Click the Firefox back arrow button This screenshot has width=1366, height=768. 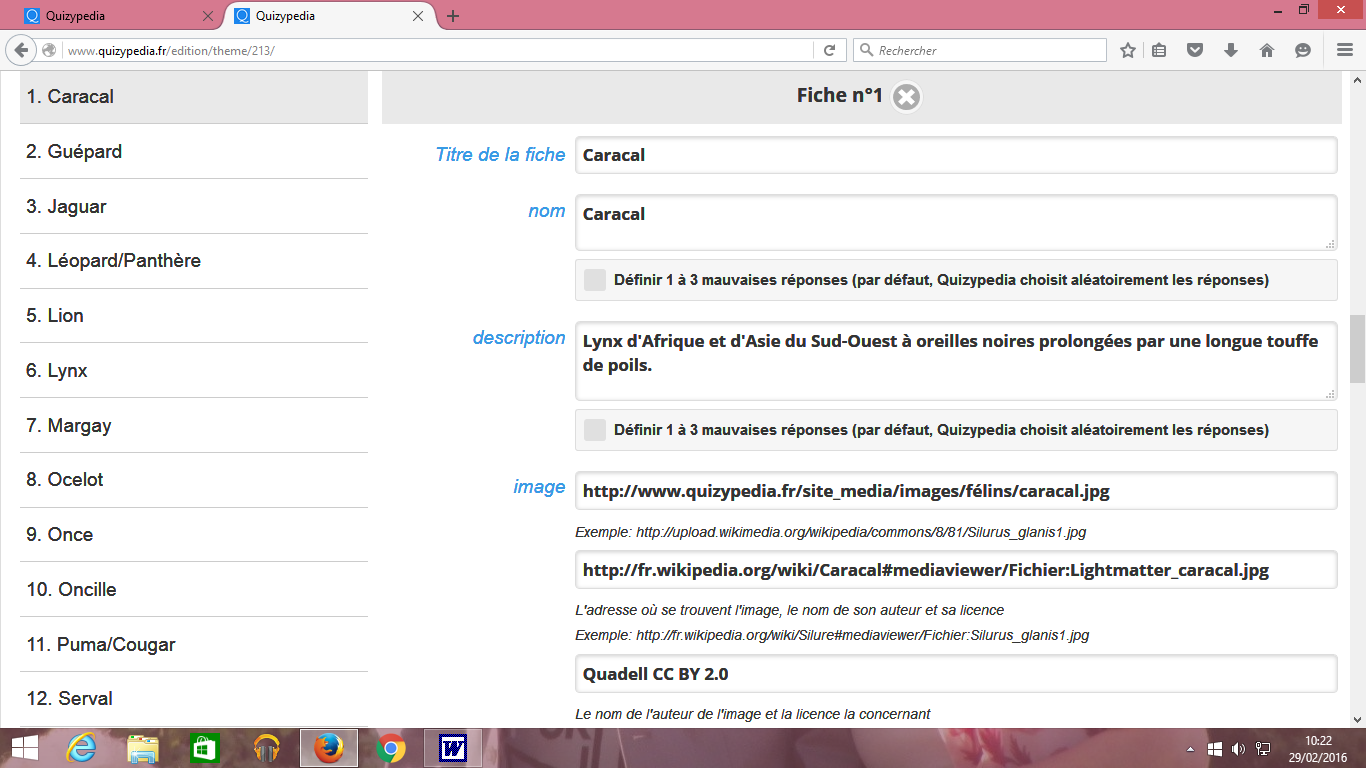[21, 50]
